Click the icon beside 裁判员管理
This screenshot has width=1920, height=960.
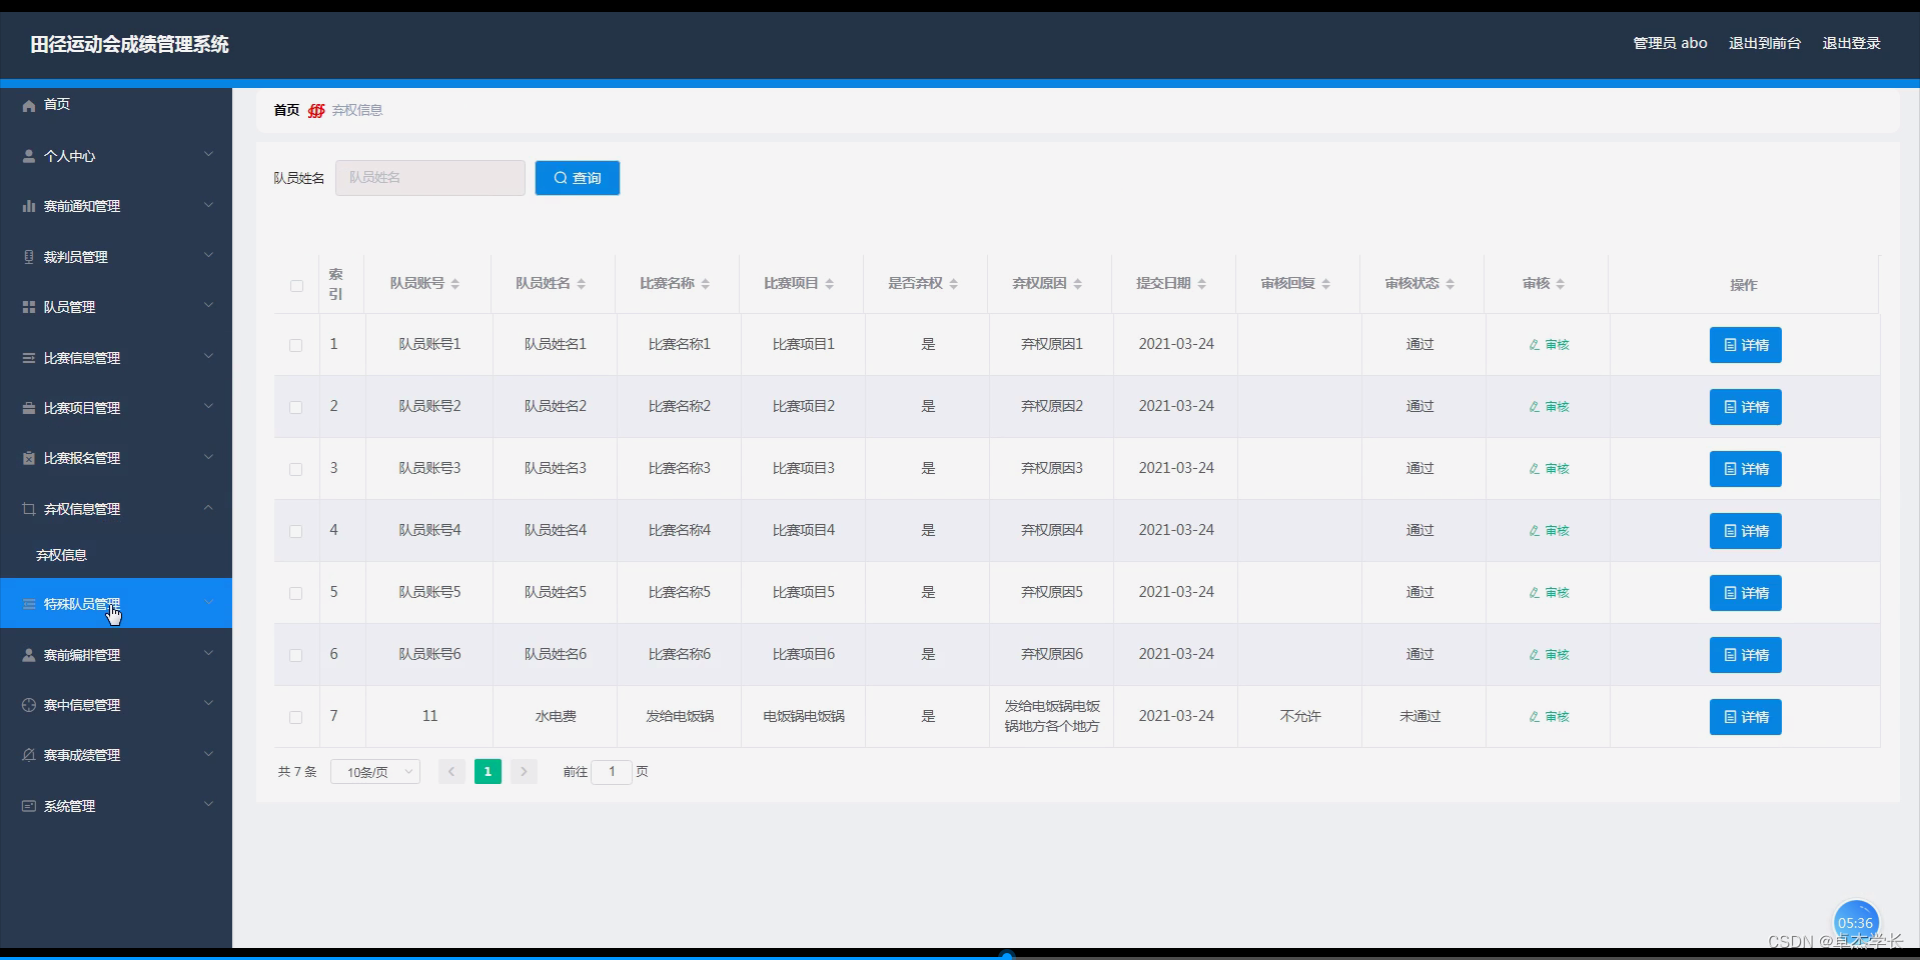pyautogui.click(x=29, y=257)
